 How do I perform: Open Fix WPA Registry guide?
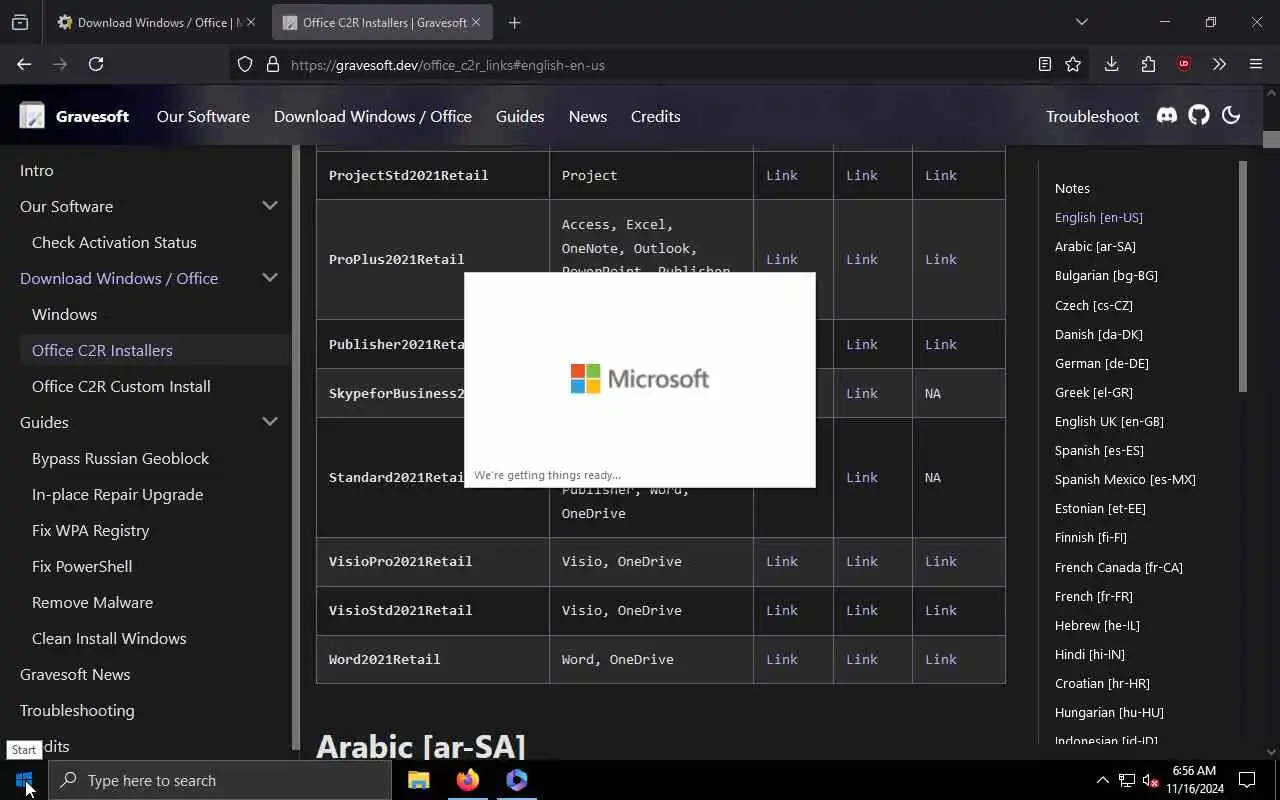pyautogui.click(x=90, y=530)
